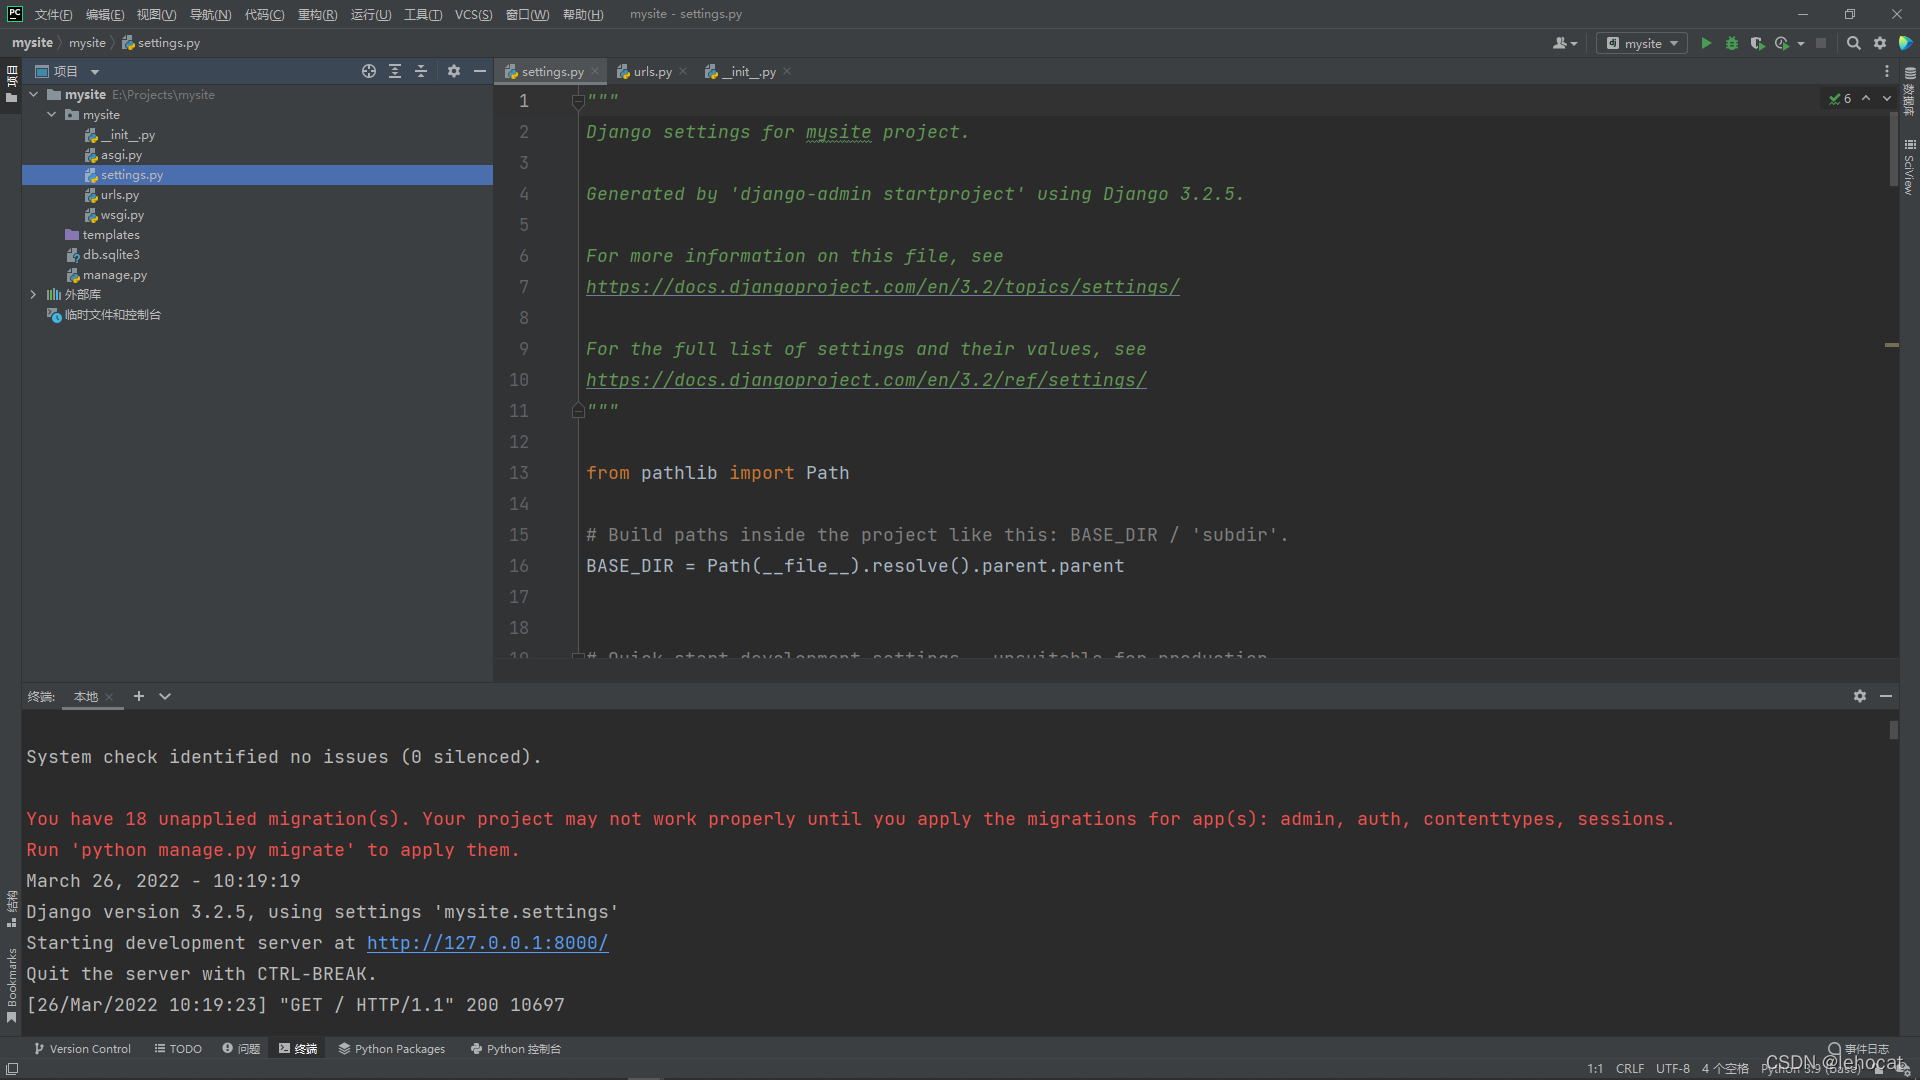Open the user account icon menu
Image resolution: width=1920 pixels, height=1080 pixels.
[1564, 43]
